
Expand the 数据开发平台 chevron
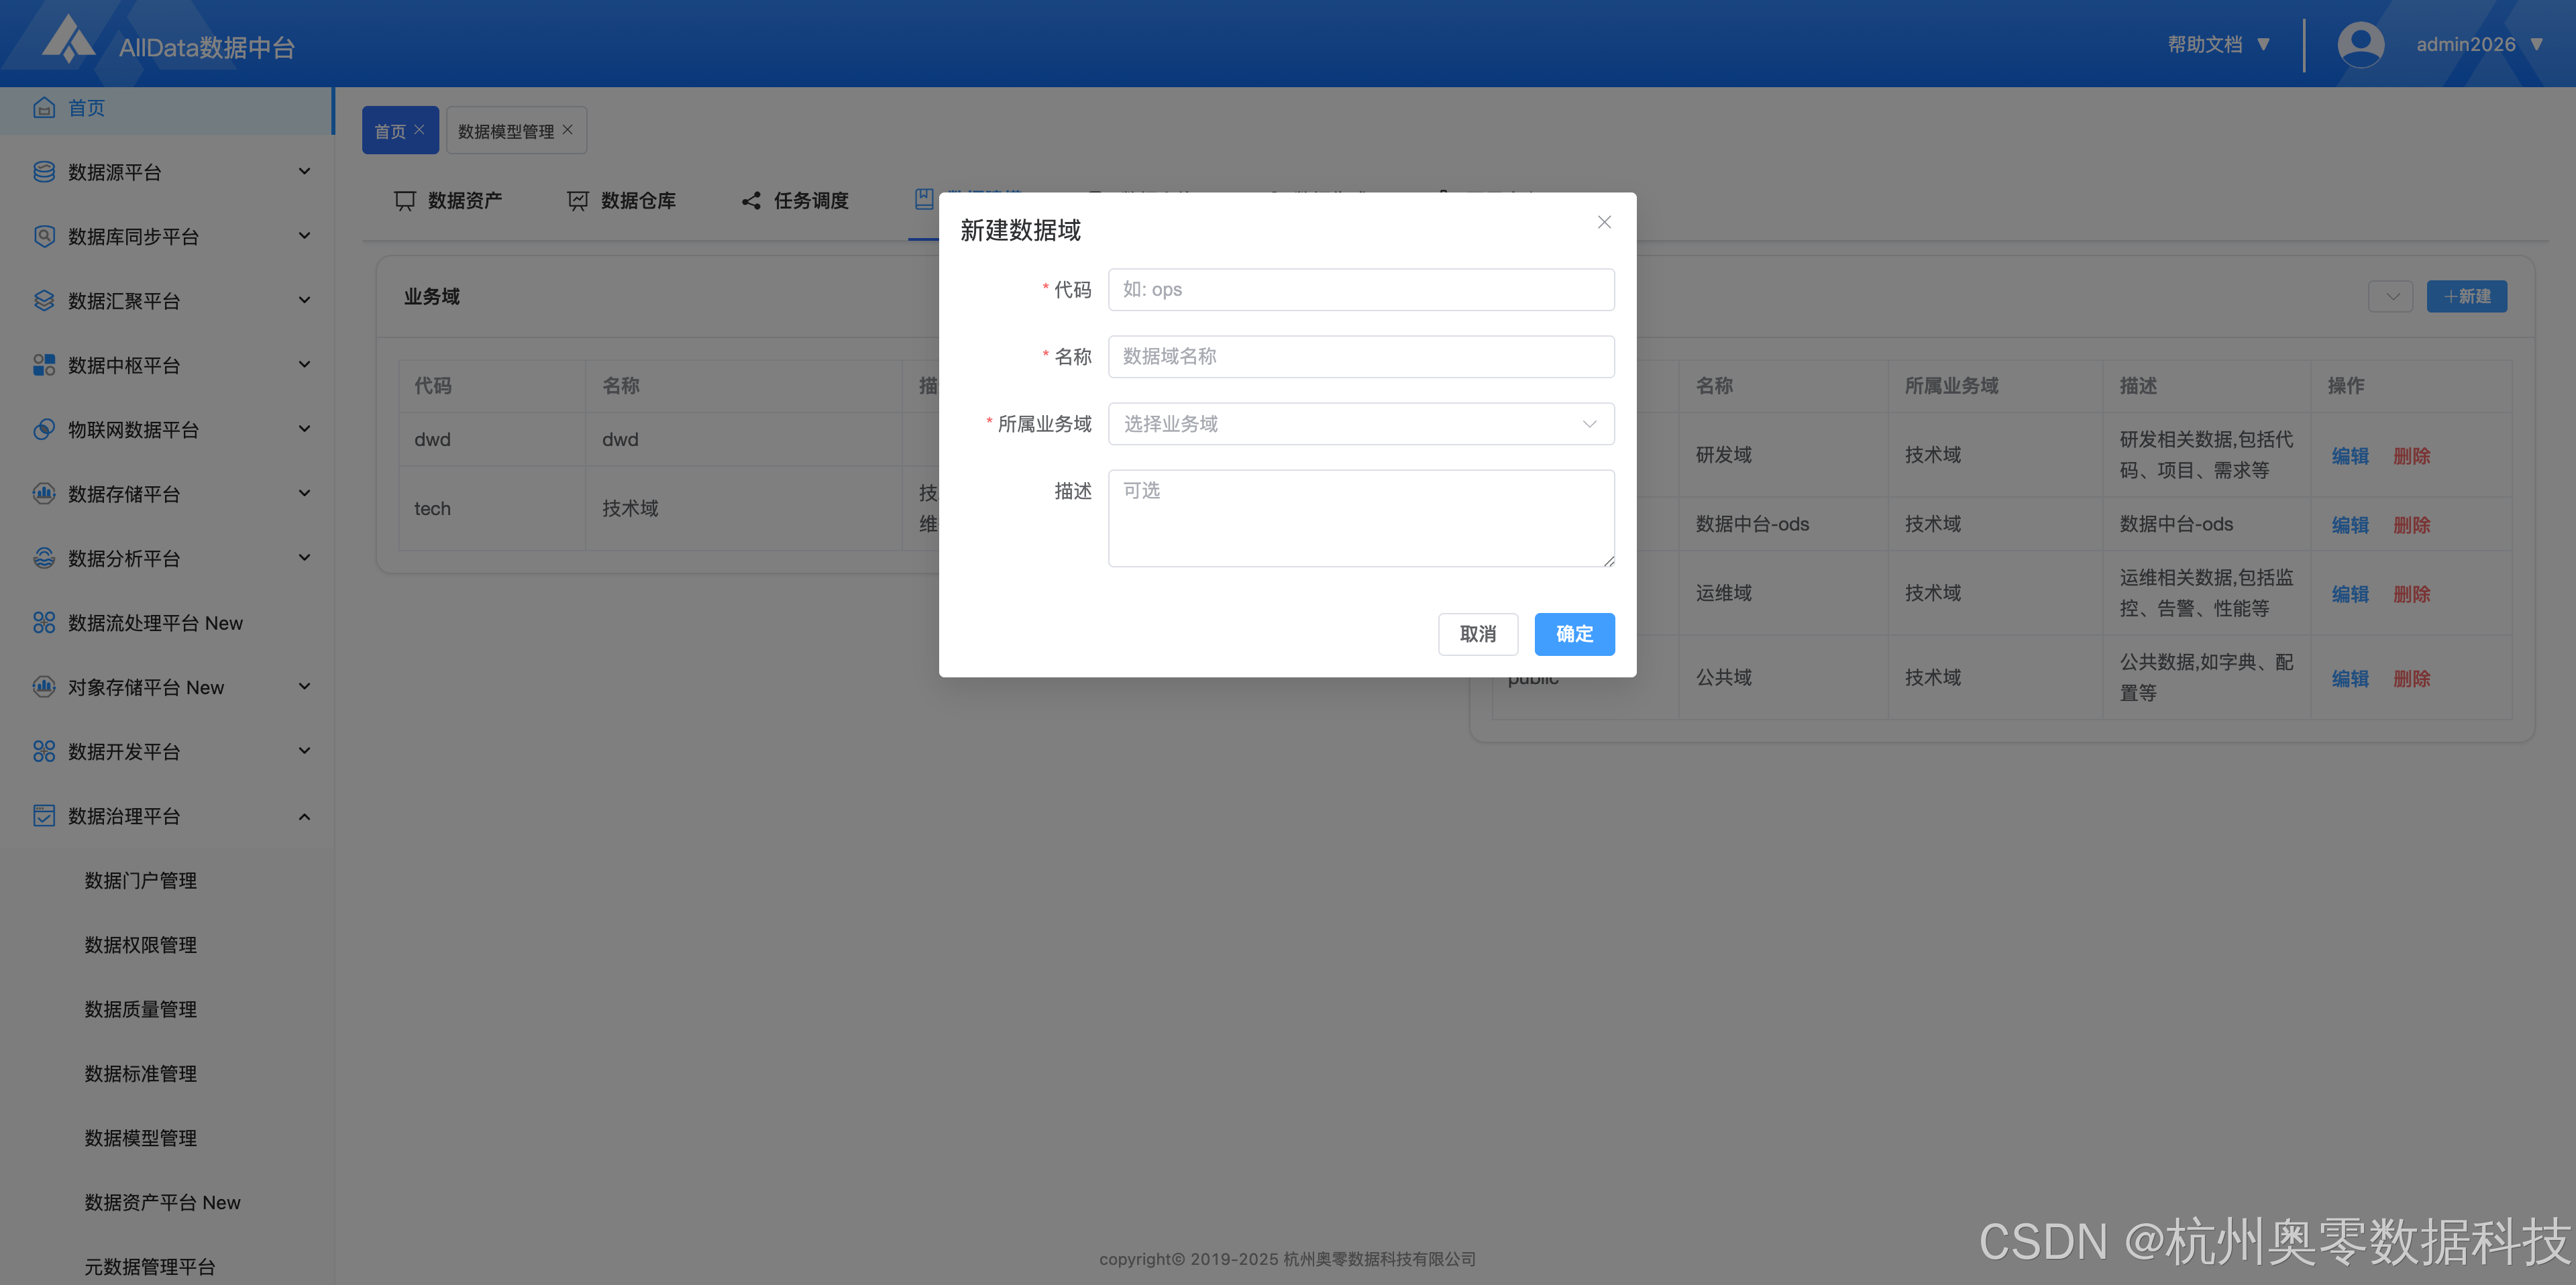pyautogui.click(x=305, y=751)
